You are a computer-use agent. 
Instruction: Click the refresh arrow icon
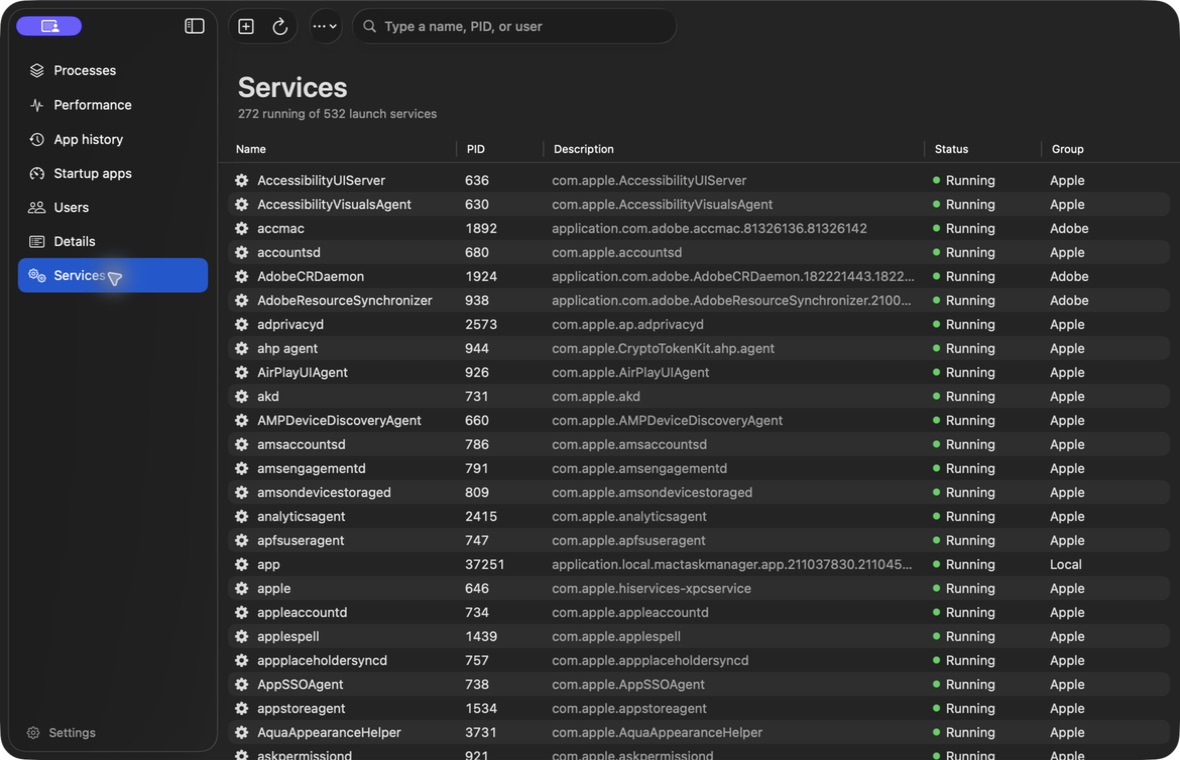coord(279,26)
